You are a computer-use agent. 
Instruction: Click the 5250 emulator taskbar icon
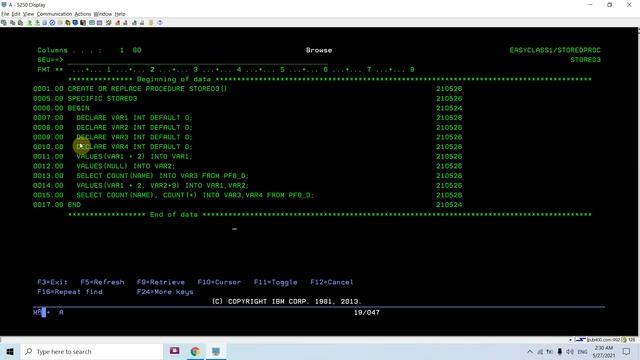point(216,351)
